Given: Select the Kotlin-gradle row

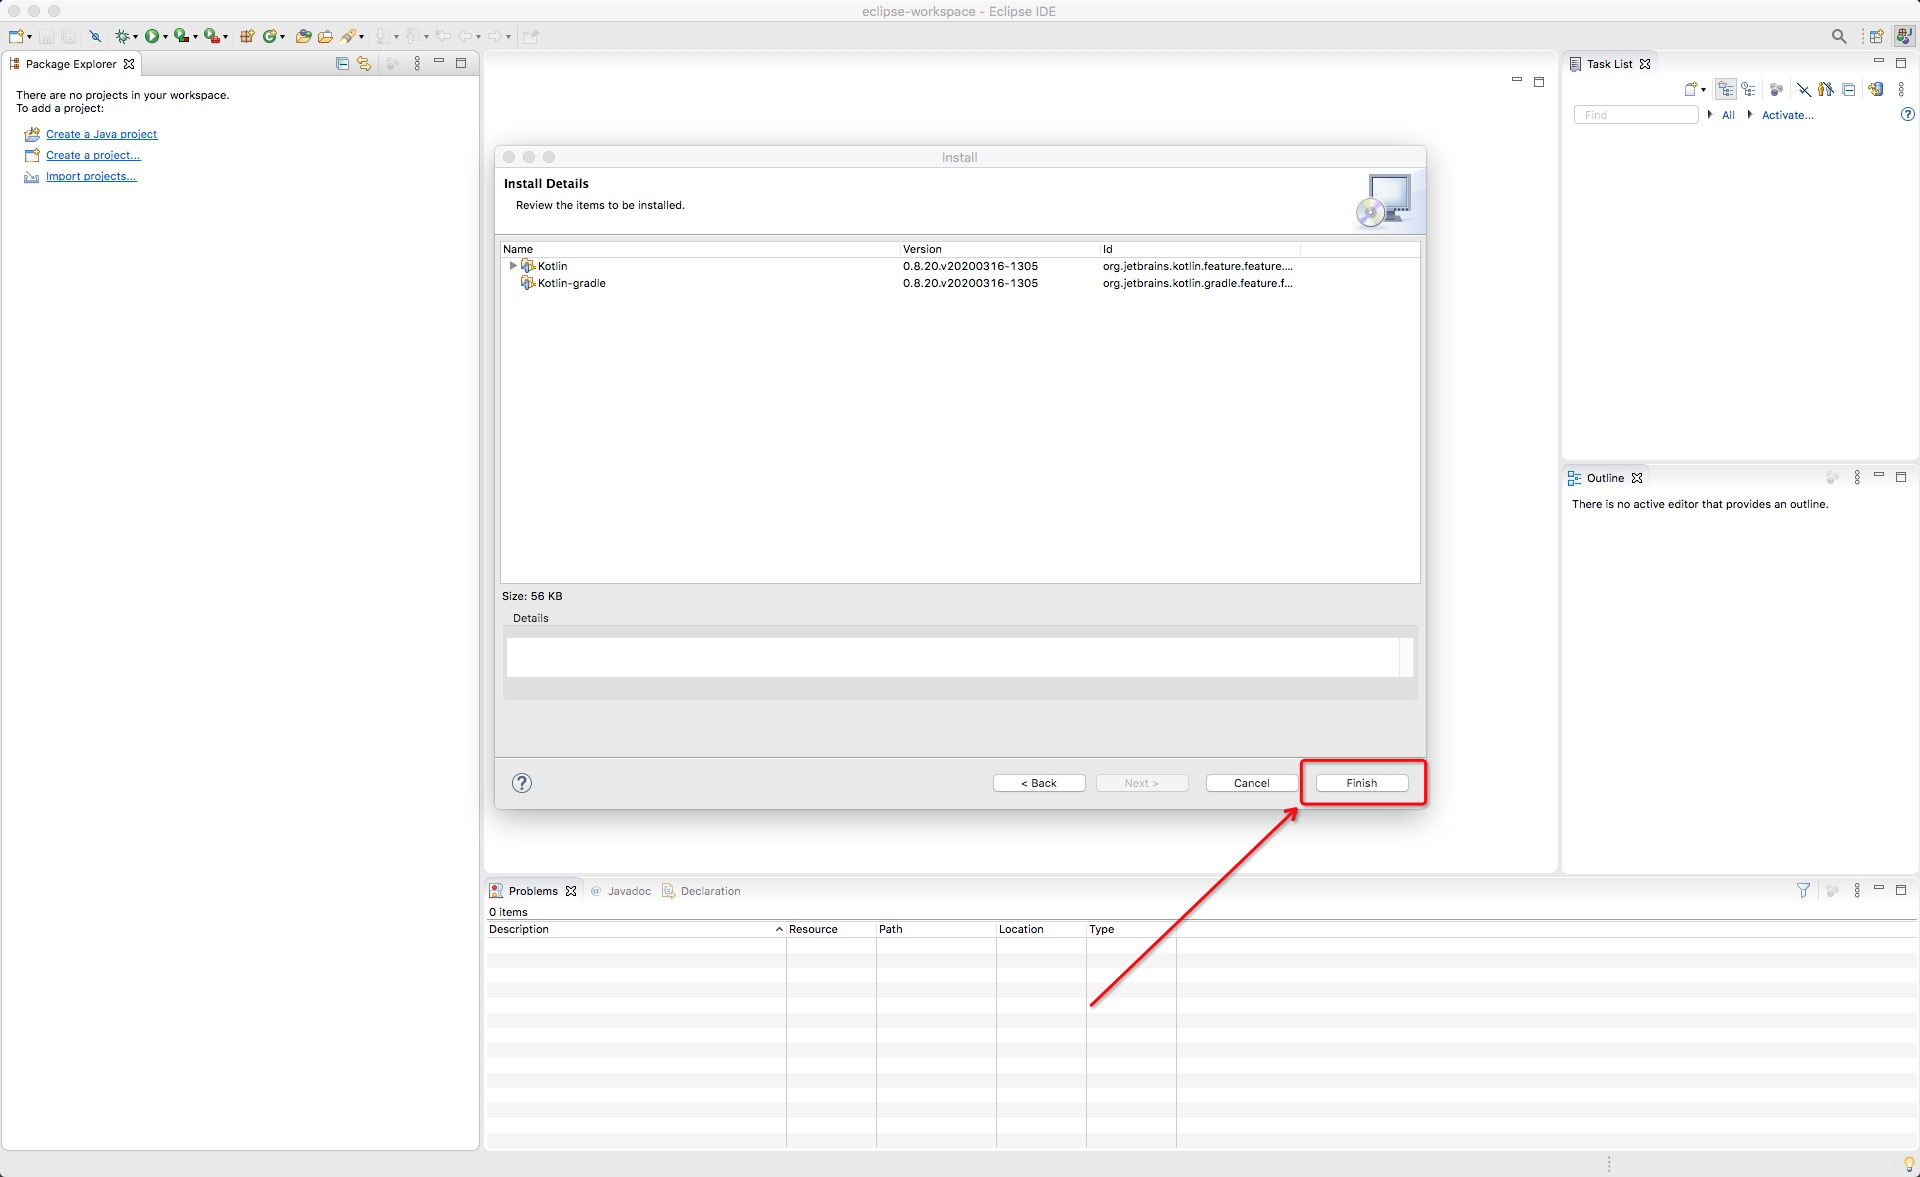Looking at the screenshot, I should 960,283.
